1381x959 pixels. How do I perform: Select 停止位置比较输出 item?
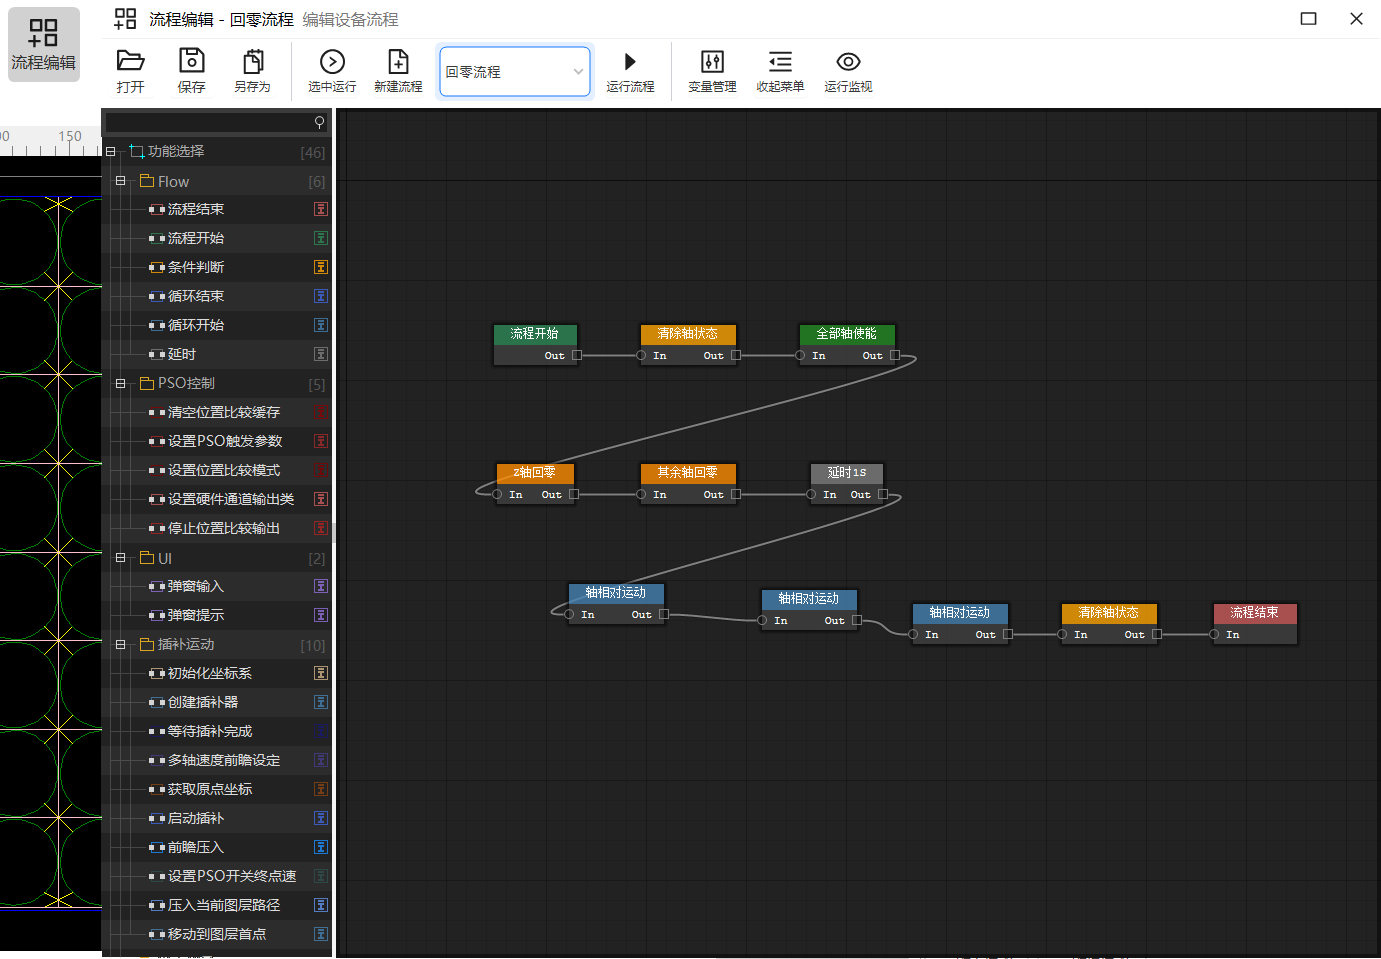[224, 528]
